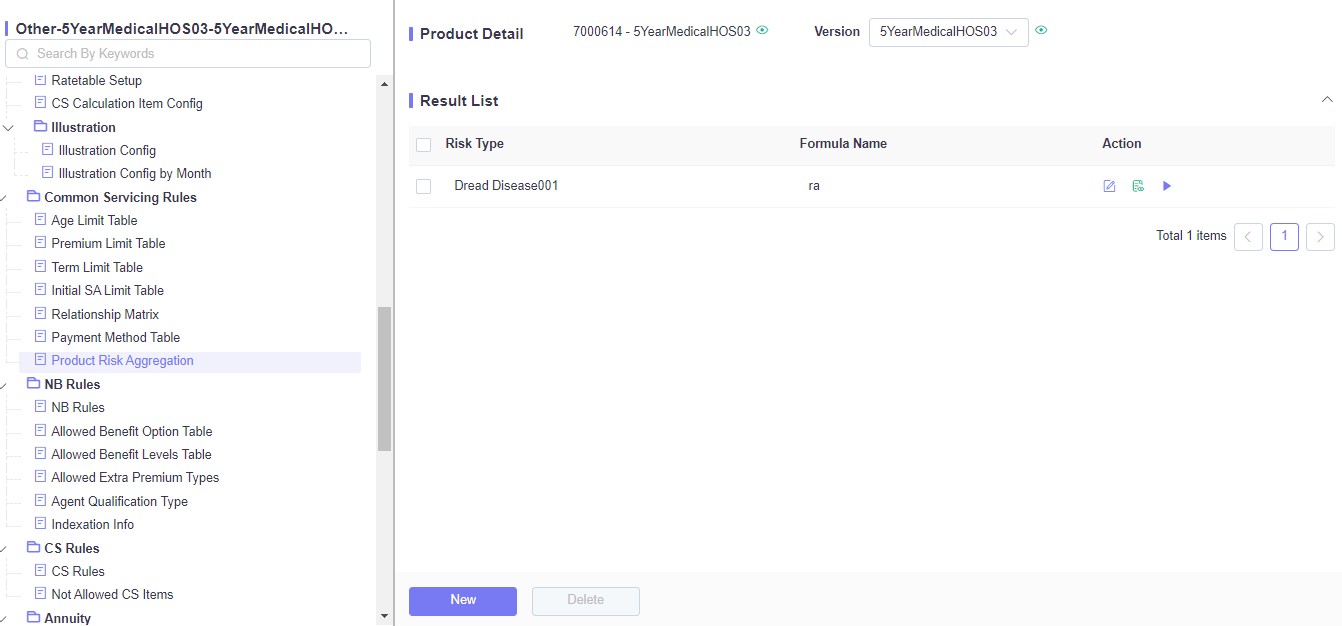The width and height of the screenshot is (1342, 626).
Task: Click the New button
Action: [463, 601]
